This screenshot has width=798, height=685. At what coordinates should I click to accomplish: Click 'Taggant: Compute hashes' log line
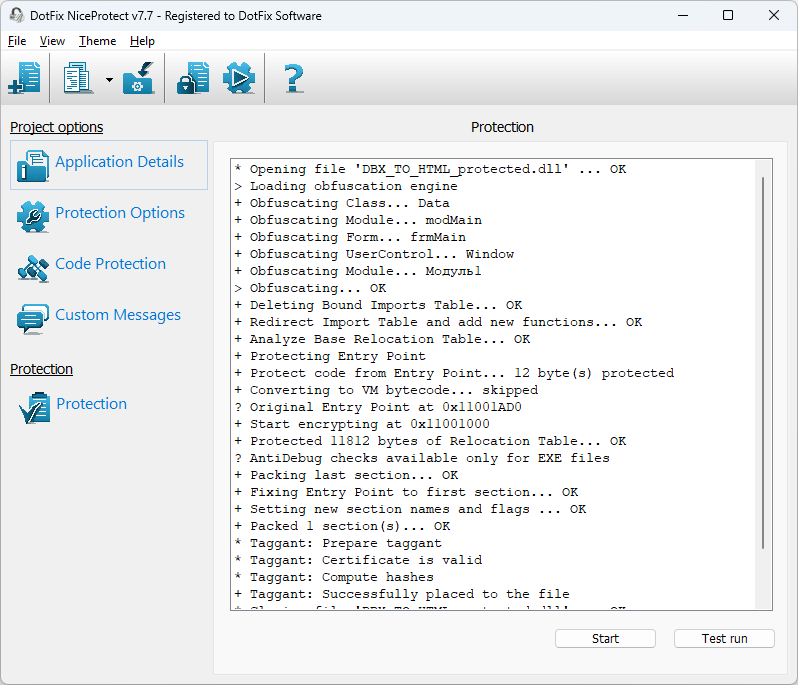(x=334, y=577)
